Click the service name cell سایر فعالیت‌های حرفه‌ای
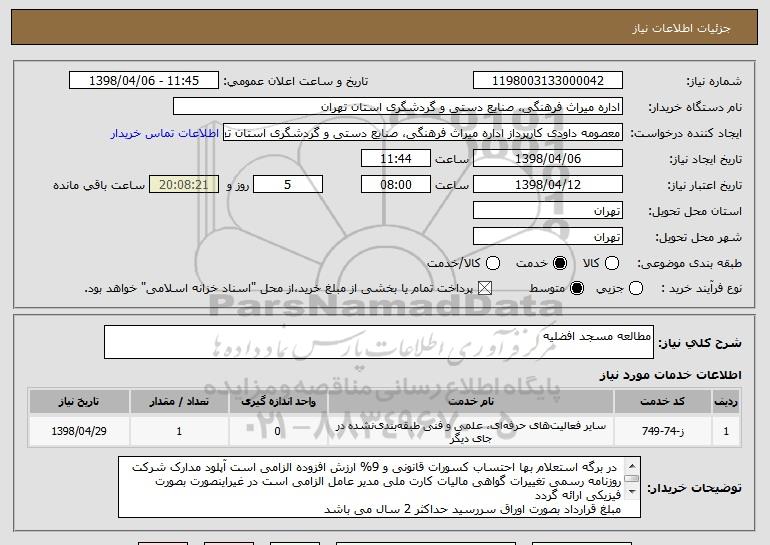This screenshot has width=770, height=545. click(x=470, y=431)
